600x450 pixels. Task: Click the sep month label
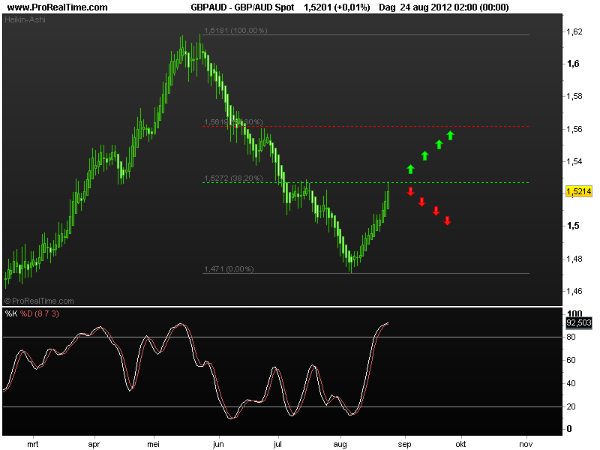pyautogui.click(x=404, y=444)
